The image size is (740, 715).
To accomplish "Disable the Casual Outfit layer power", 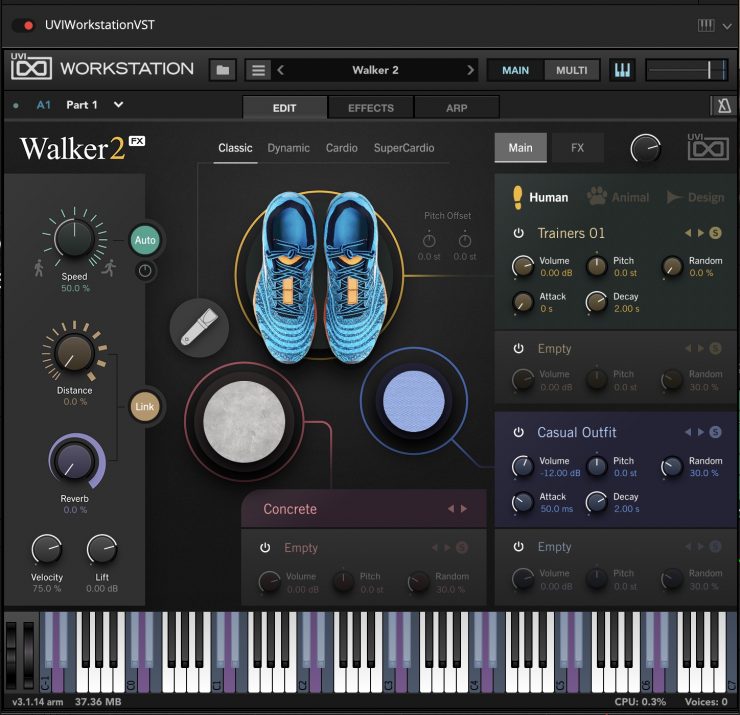I will click(x=518, y=432).
